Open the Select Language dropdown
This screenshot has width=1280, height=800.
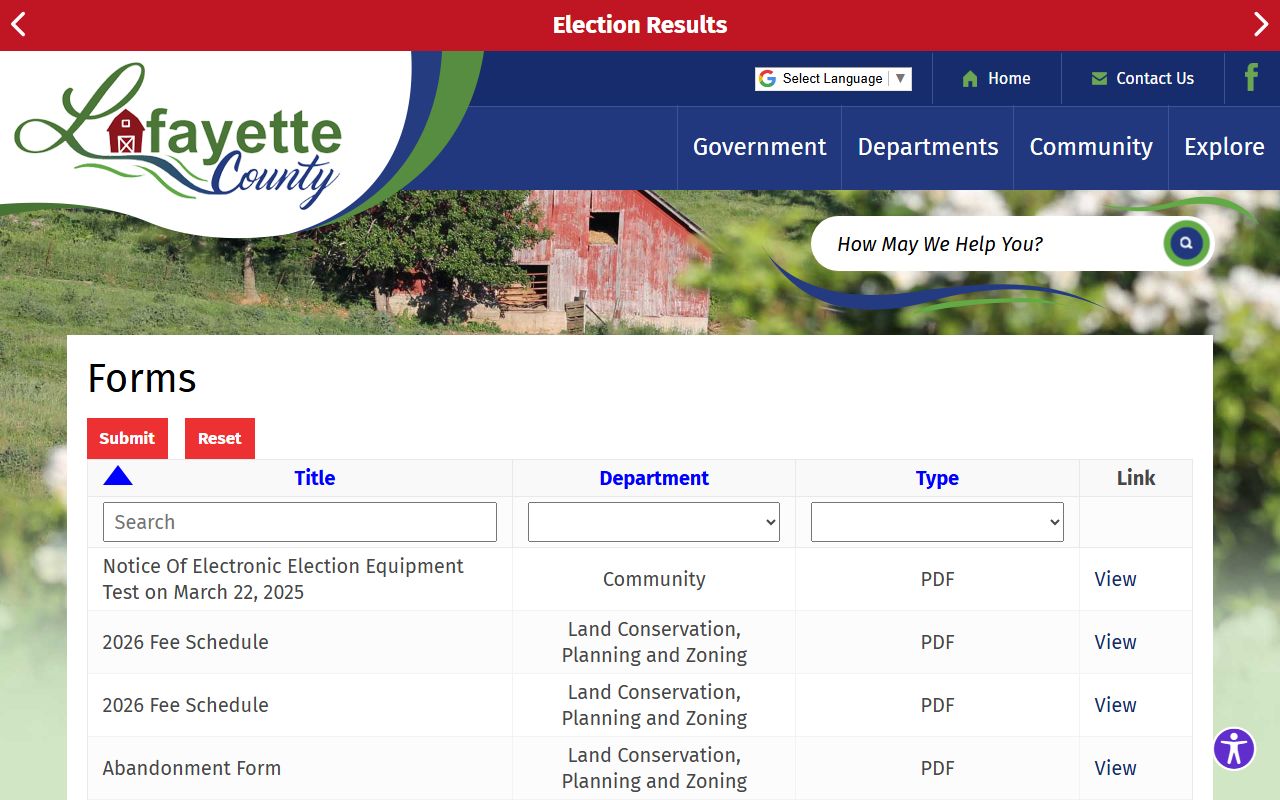(x=833, y=79)
